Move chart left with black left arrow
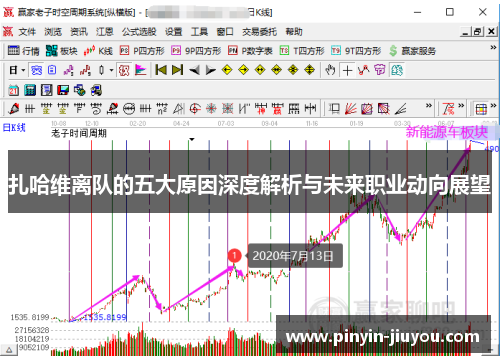Image resolution: width=500 pixels, height=362 pixels. 194,70
